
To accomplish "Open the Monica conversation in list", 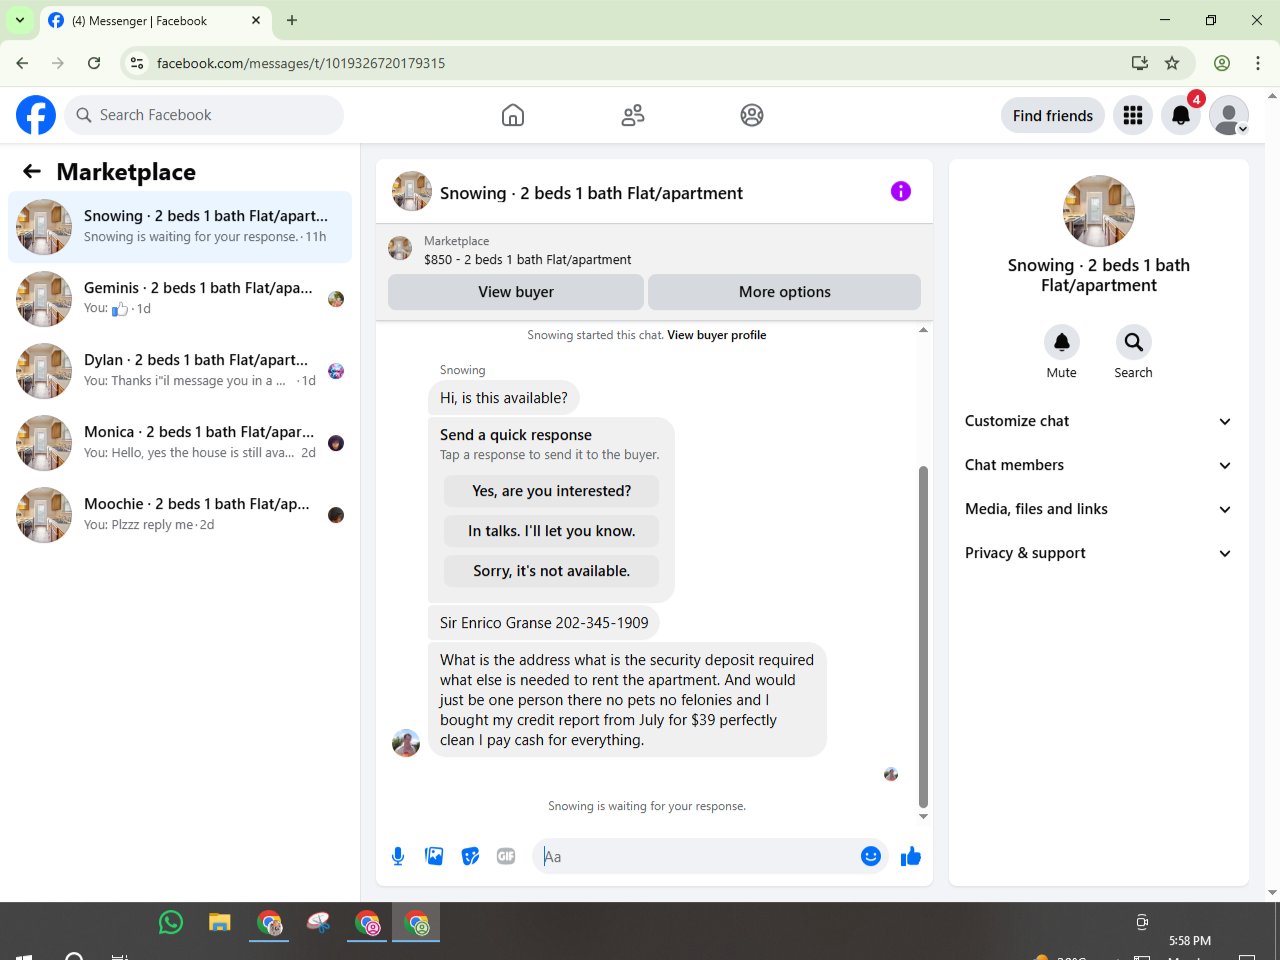I will (x=180, y=443).
